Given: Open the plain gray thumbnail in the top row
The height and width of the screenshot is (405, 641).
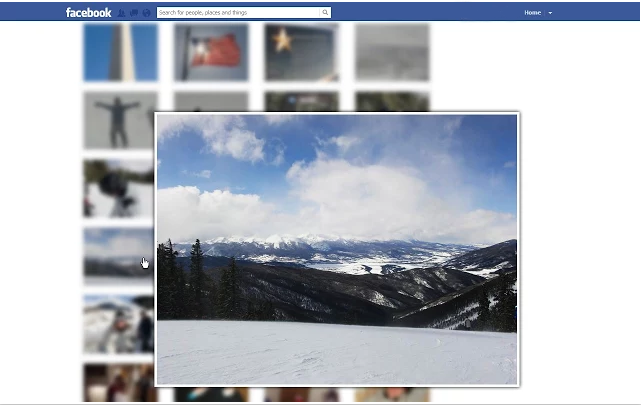Looking at the screenshot, I should 392,52.
